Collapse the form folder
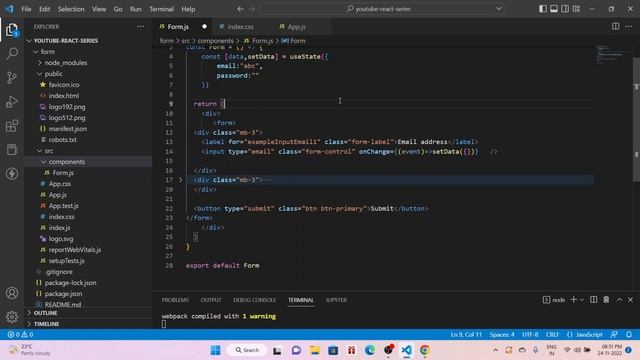640x360 pixels. [47, 52]
